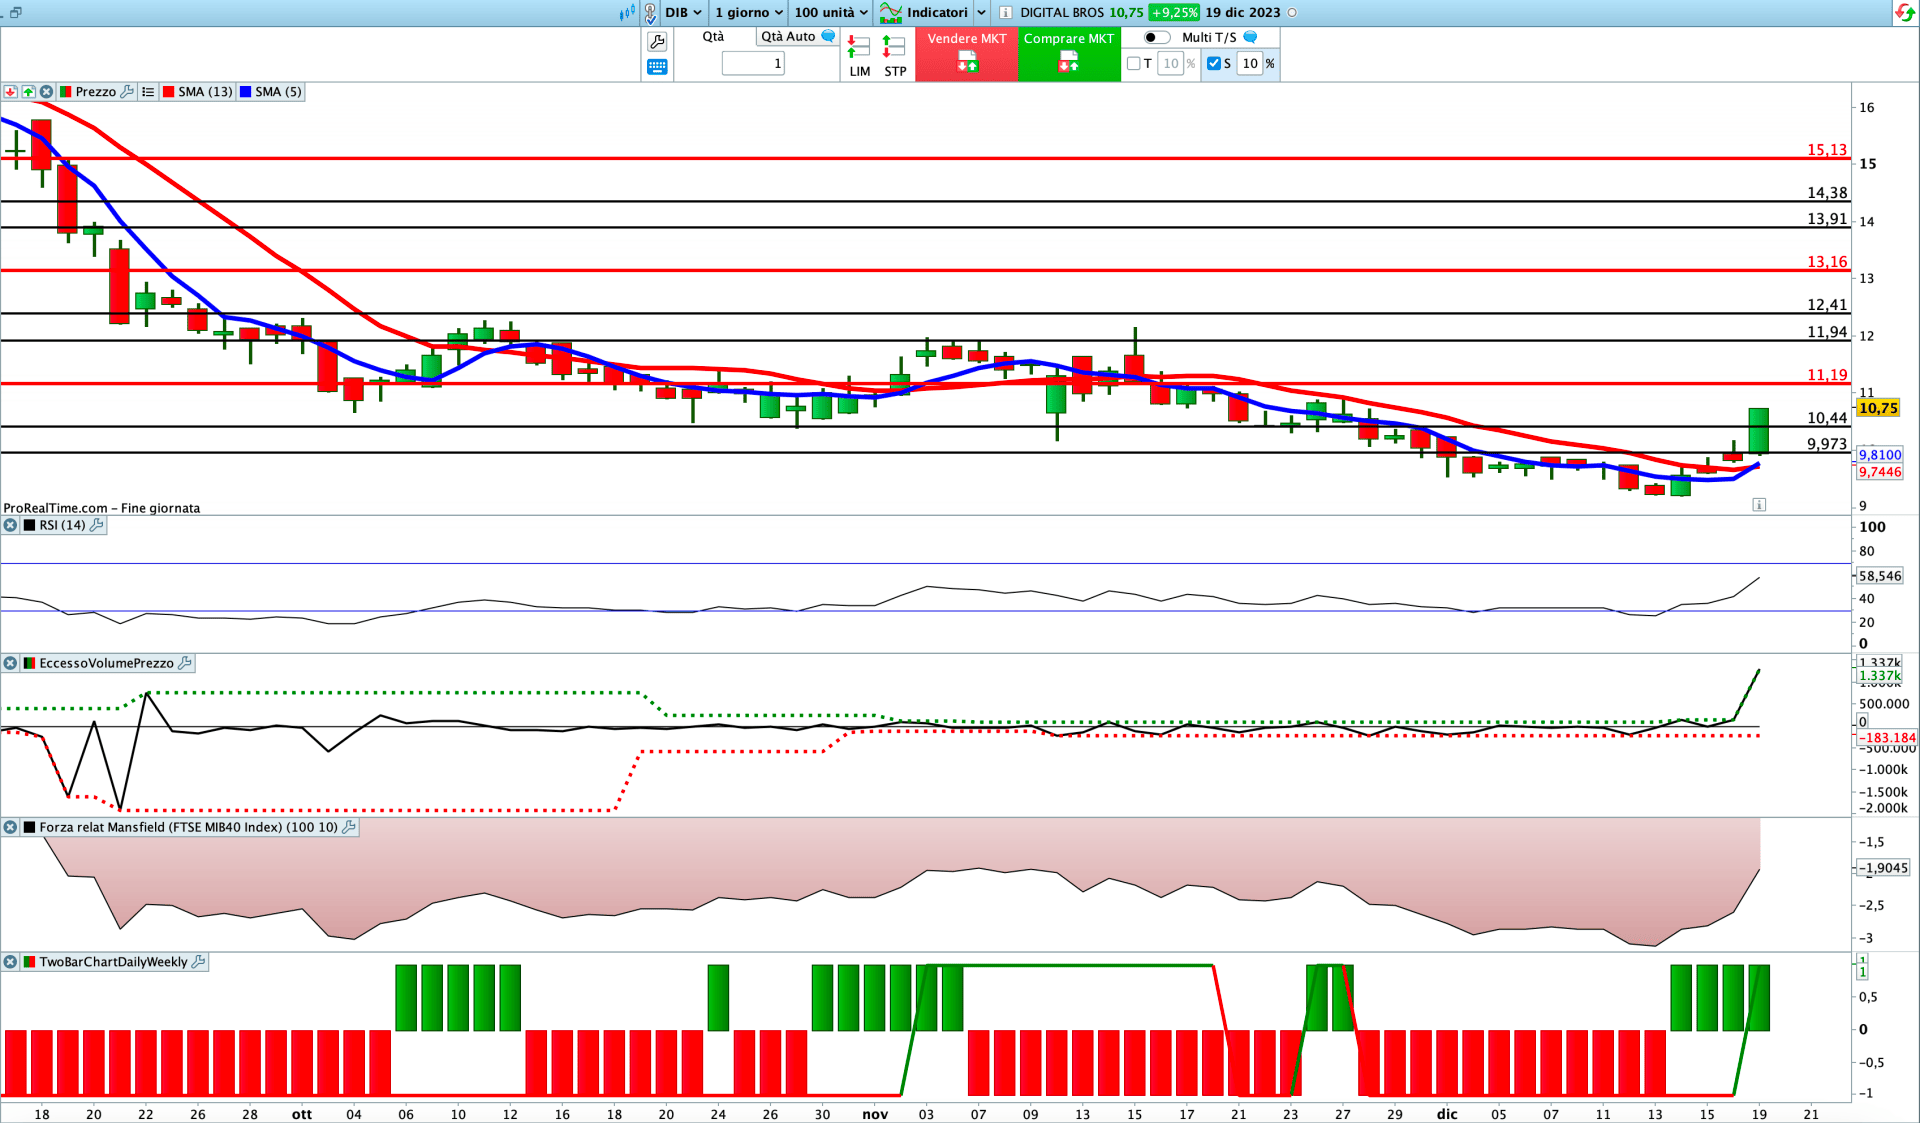Click the STP stop order icon
The width and height of the screenshot is (1920, 1123).
[x=894, y=47]
